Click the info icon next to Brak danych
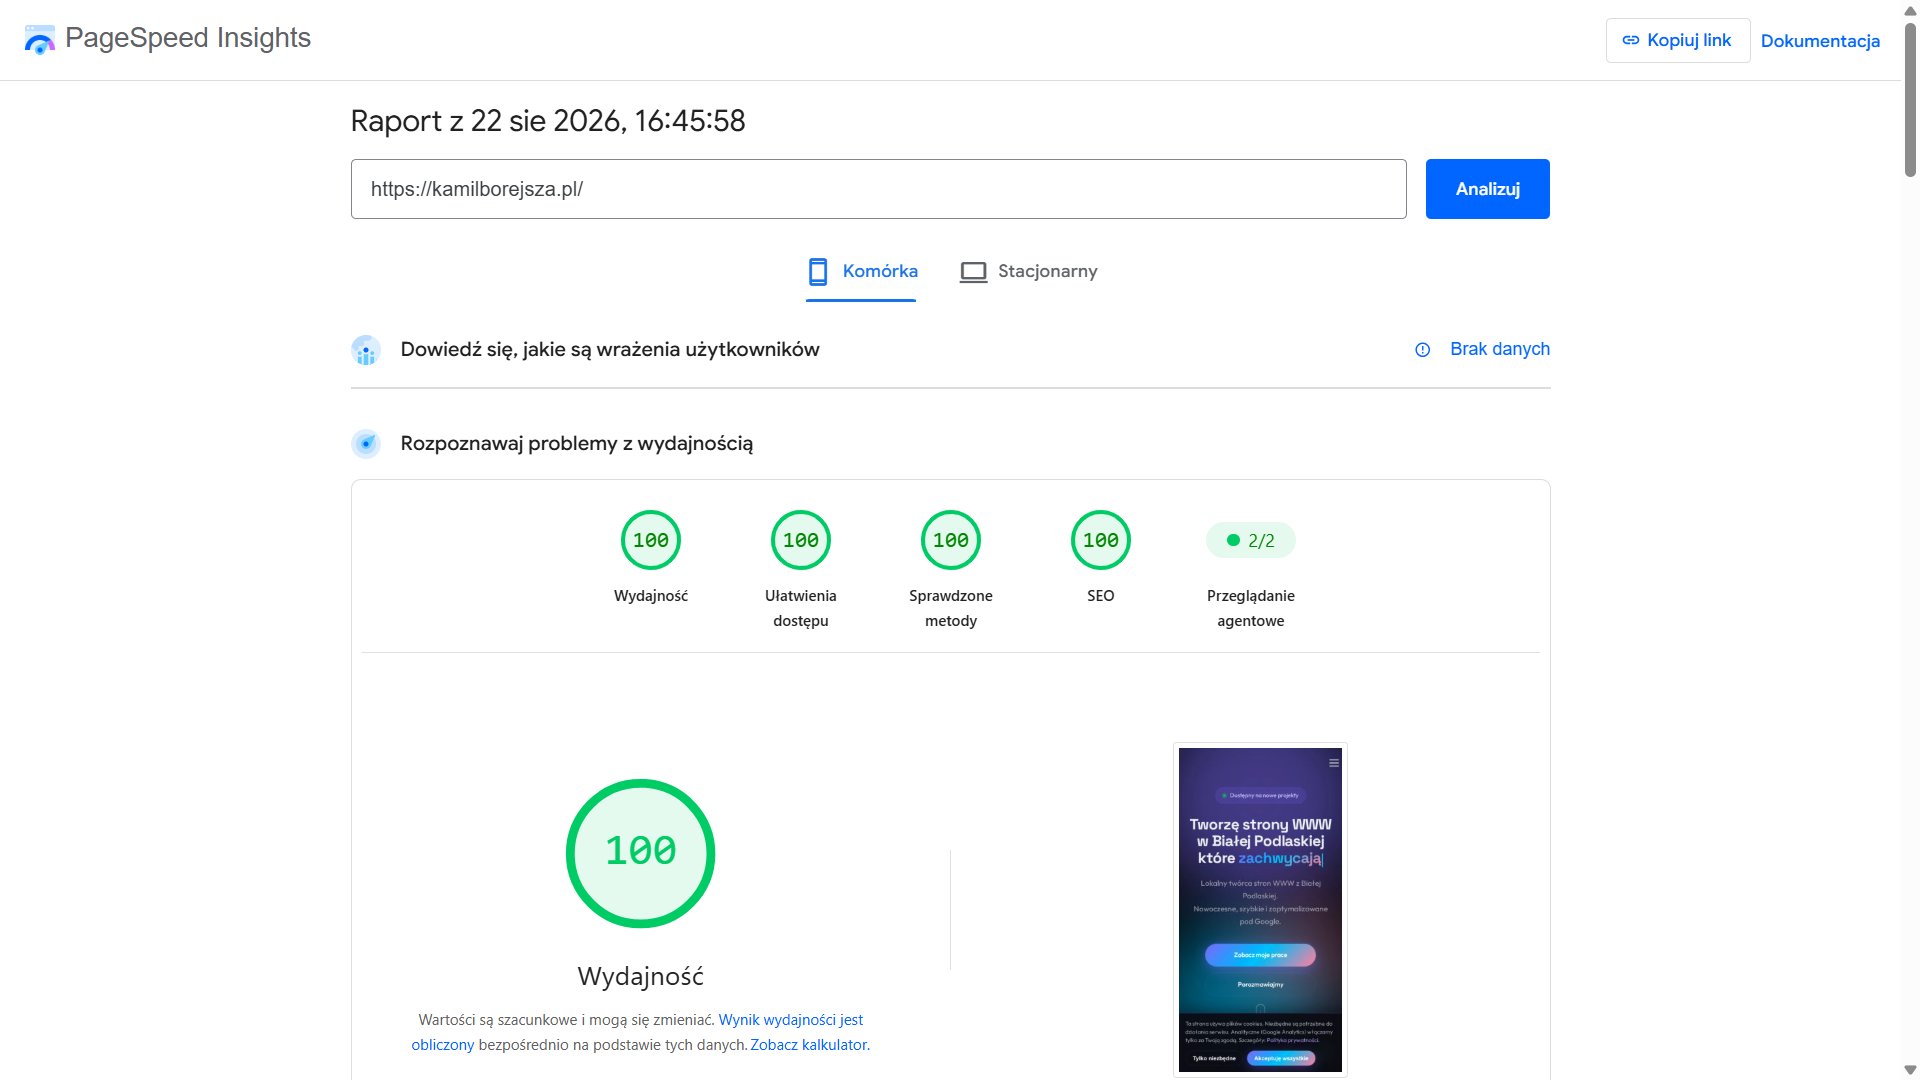 pyautogui.click(x=1422, y=350)
